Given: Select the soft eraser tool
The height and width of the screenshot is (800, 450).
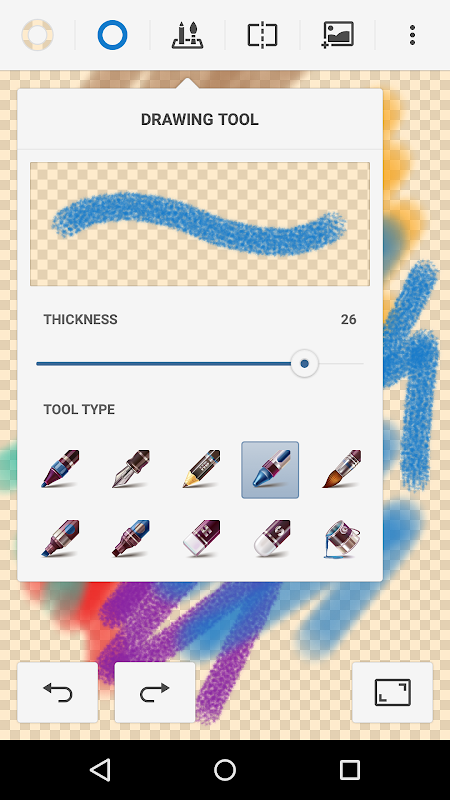Looking at the screenshot, I should point(271,539).
